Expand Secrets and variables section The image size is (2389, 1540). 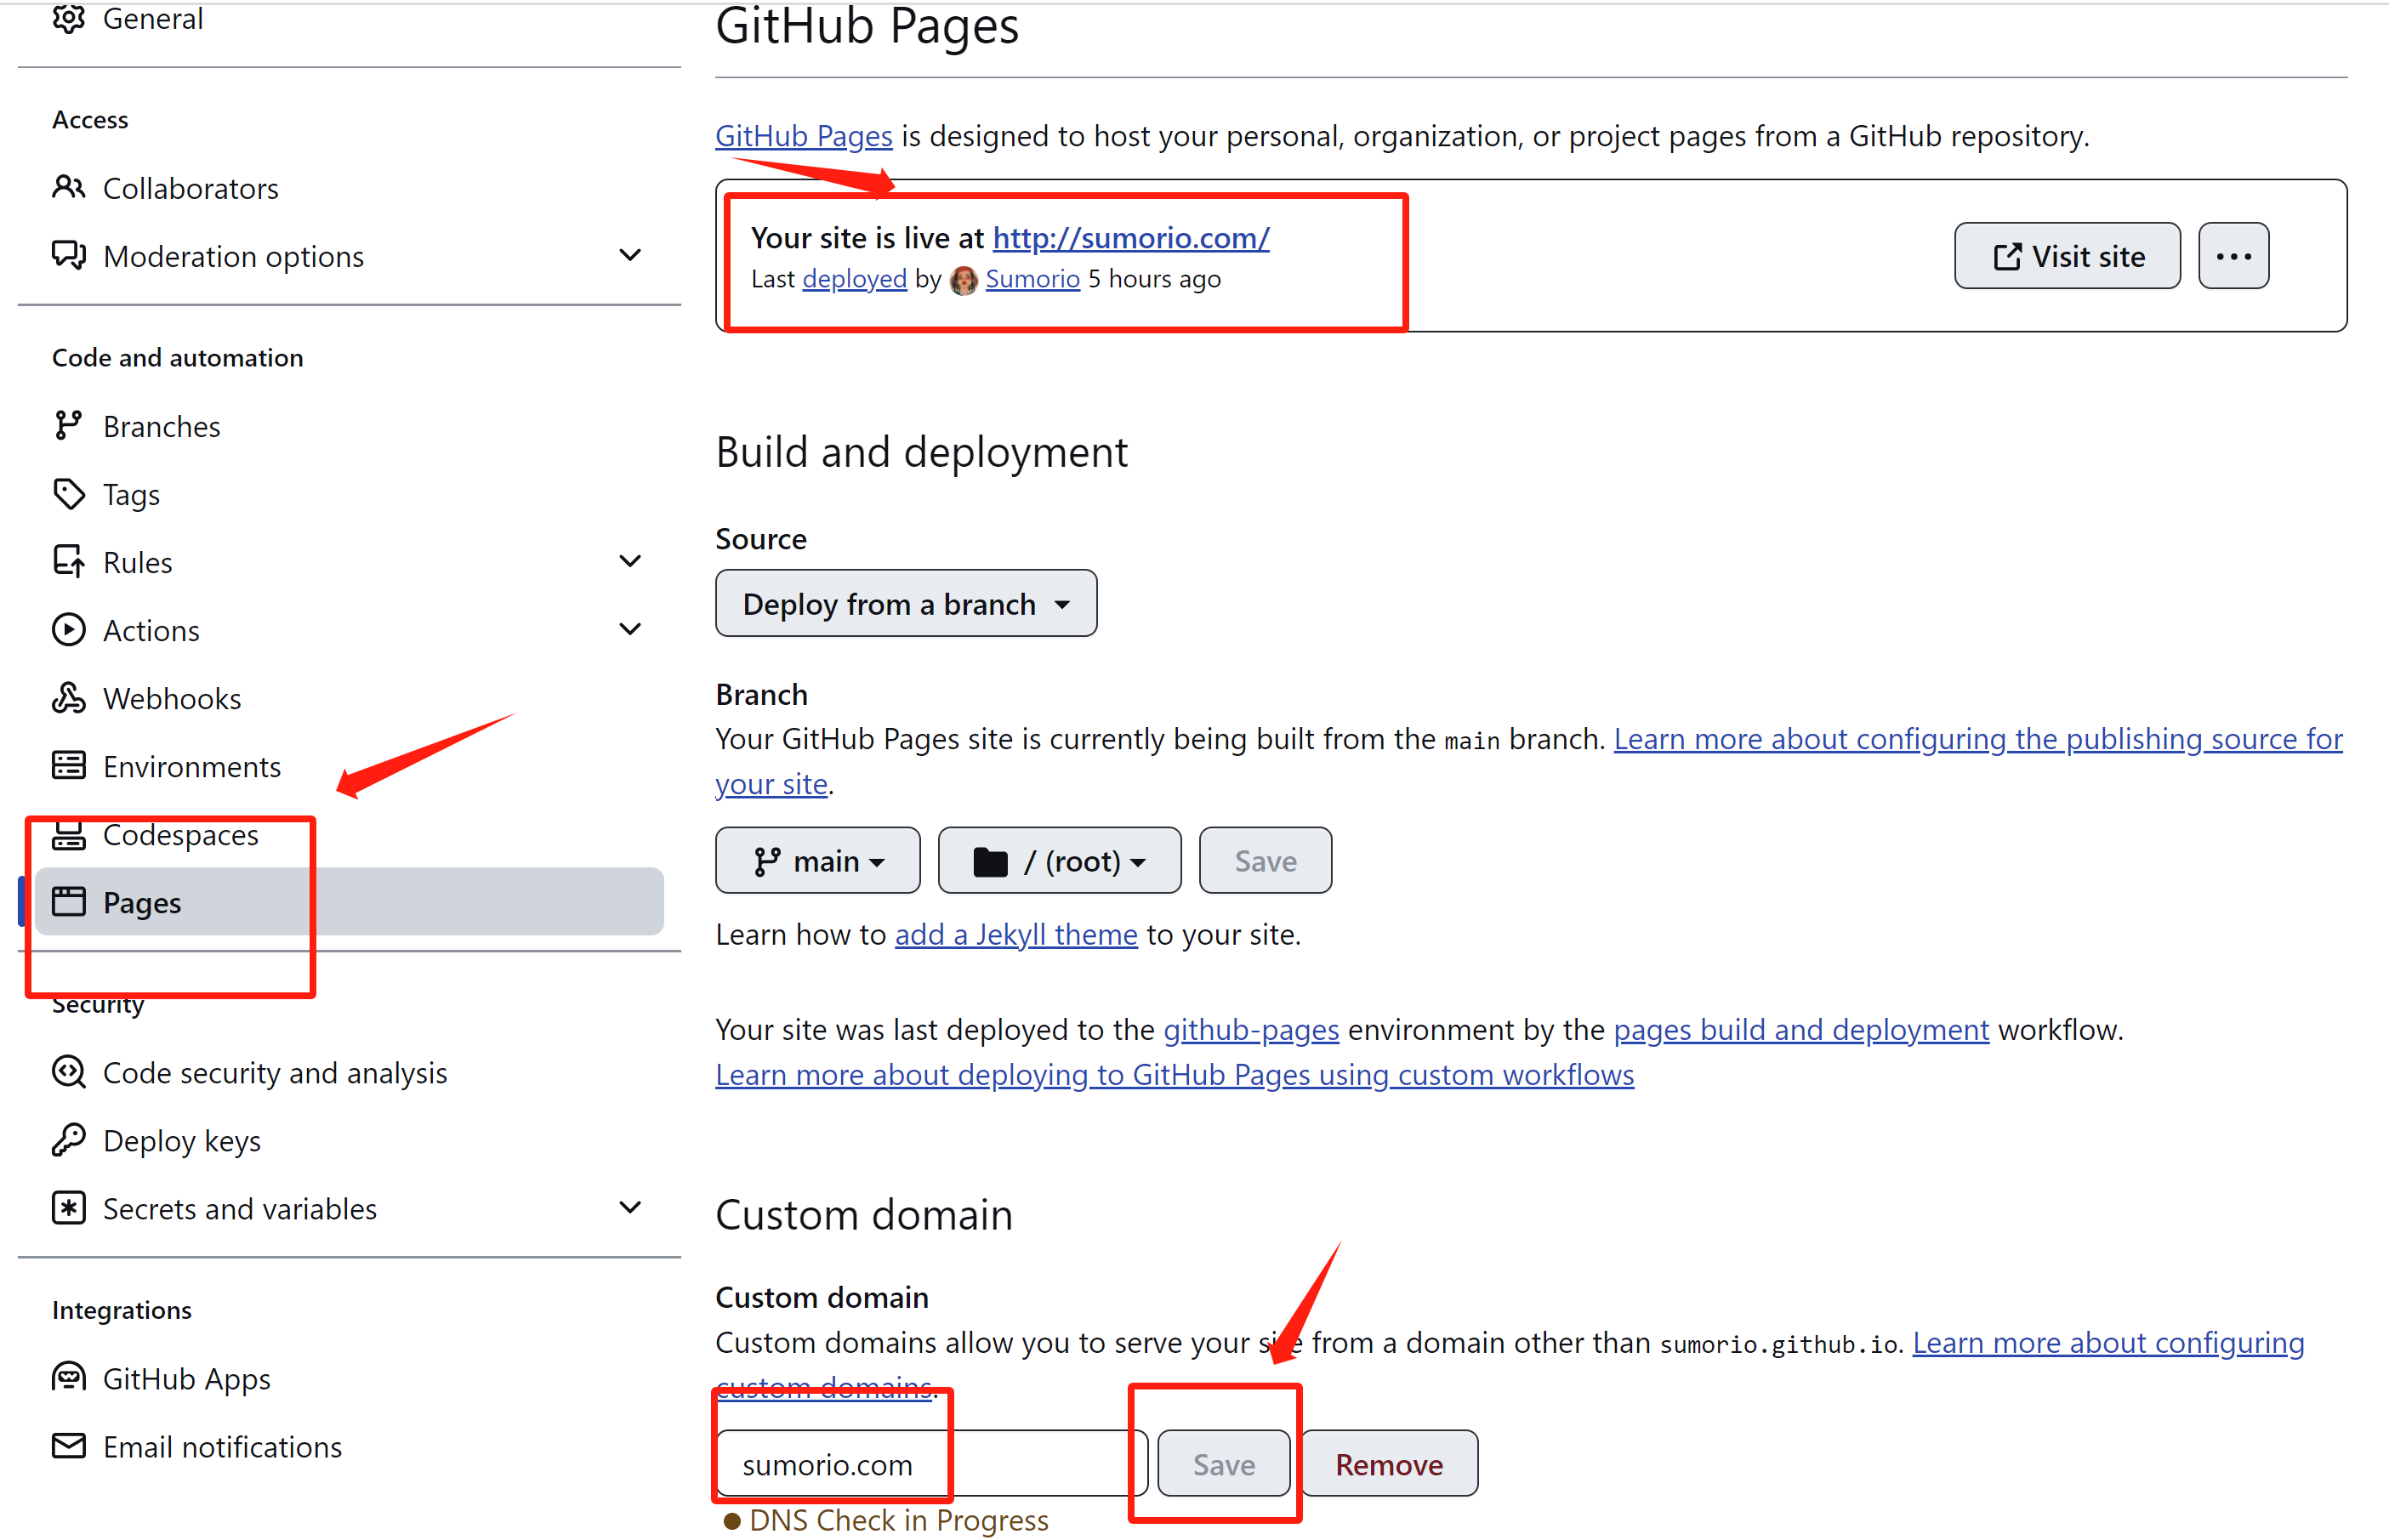629,1208
